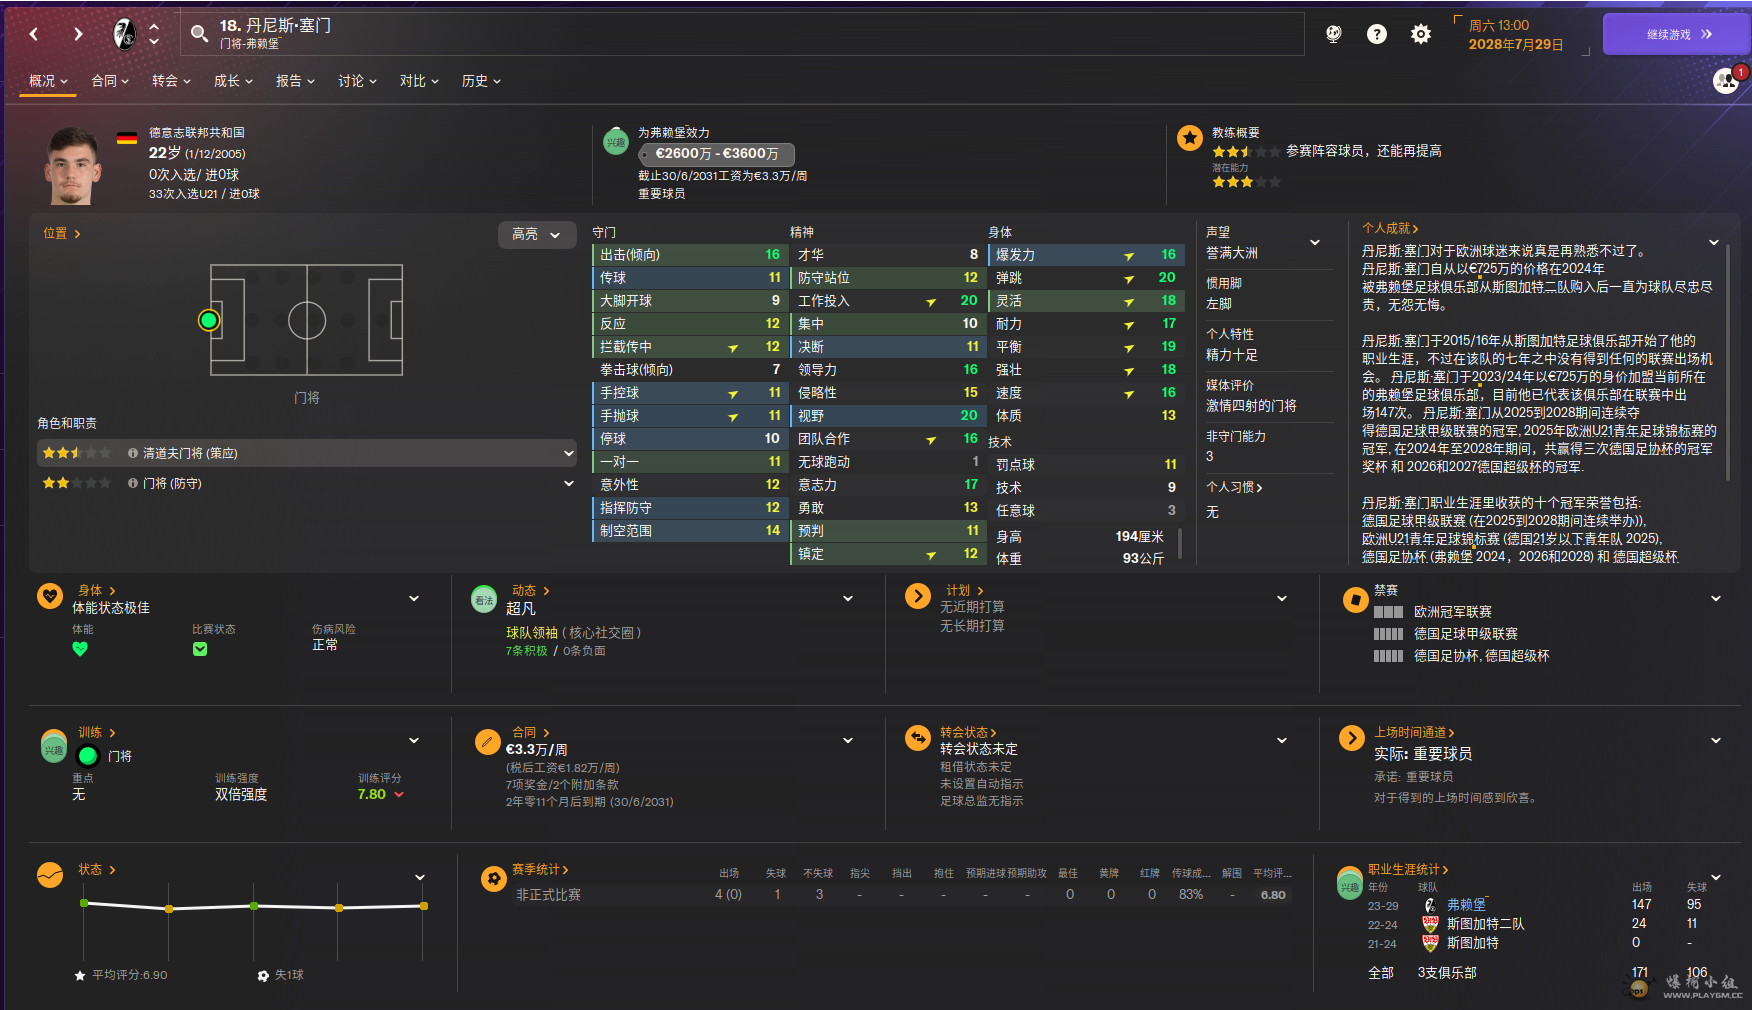This screenshot has width=1752, height=1010.
Task: Click the coach summary star icon
Action: pyautogui.click(x=1190, y=138)
